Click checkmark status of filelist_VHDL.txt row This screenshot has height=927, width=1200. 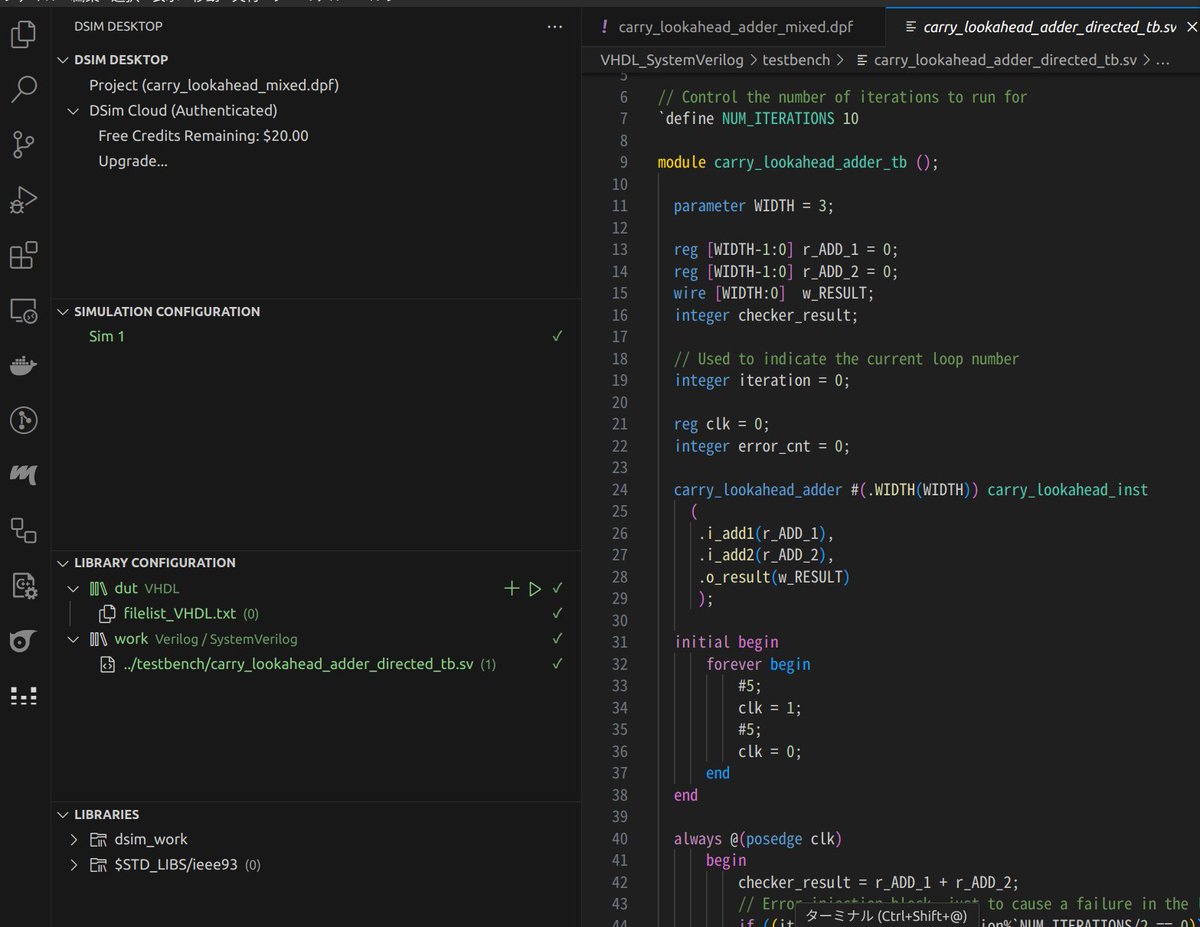(558, 614)
